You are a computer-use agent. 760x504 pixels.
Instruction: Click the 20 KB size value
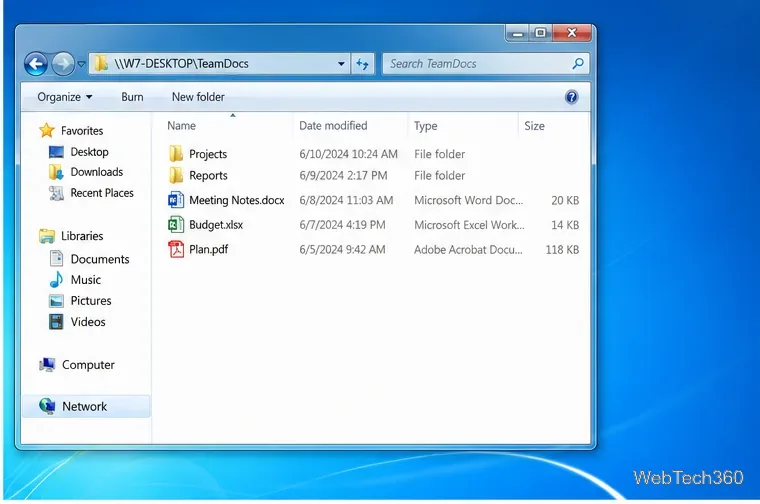coord(565,200)
